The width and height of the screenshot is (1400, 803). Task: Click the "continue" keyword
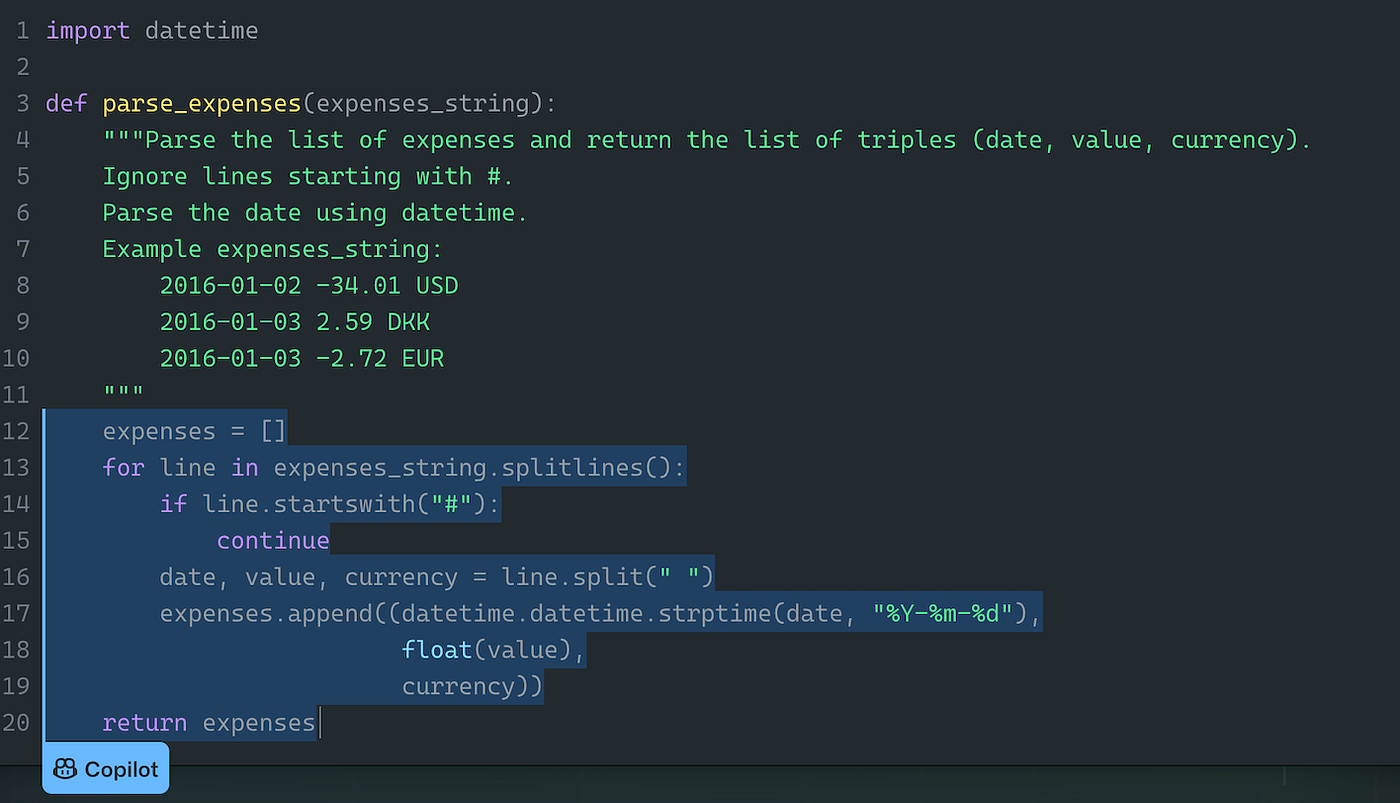(273, 541)
